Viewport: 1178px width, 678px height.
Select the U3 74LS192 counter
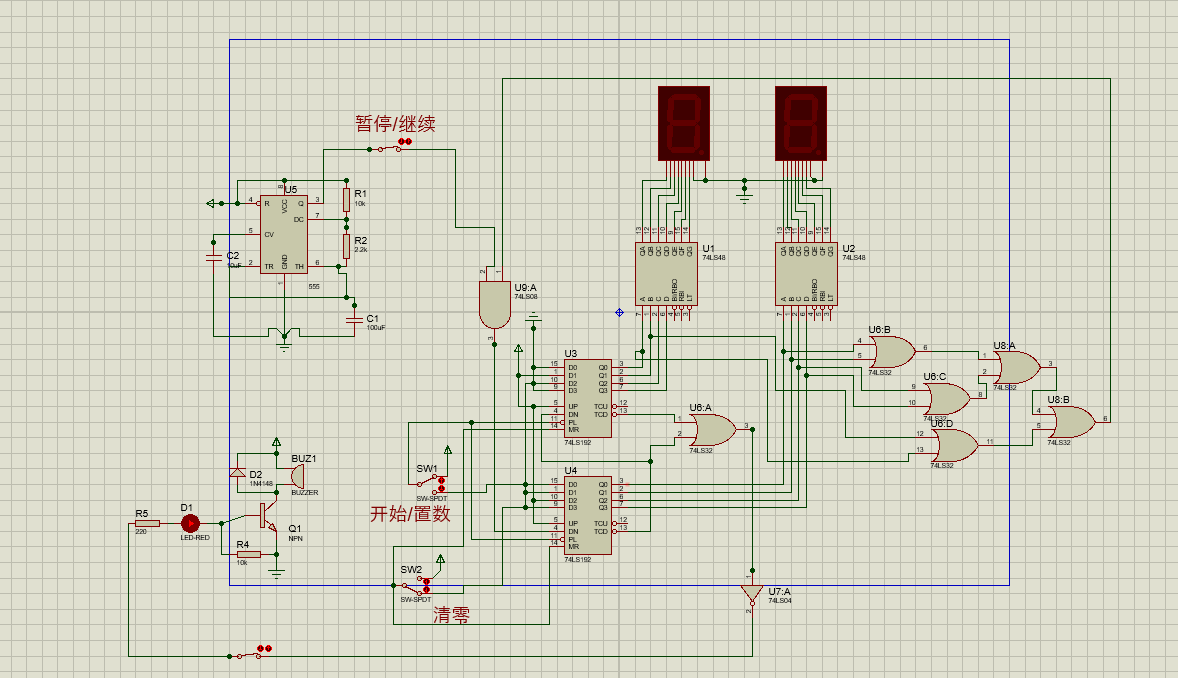click(x=587, y=398)
